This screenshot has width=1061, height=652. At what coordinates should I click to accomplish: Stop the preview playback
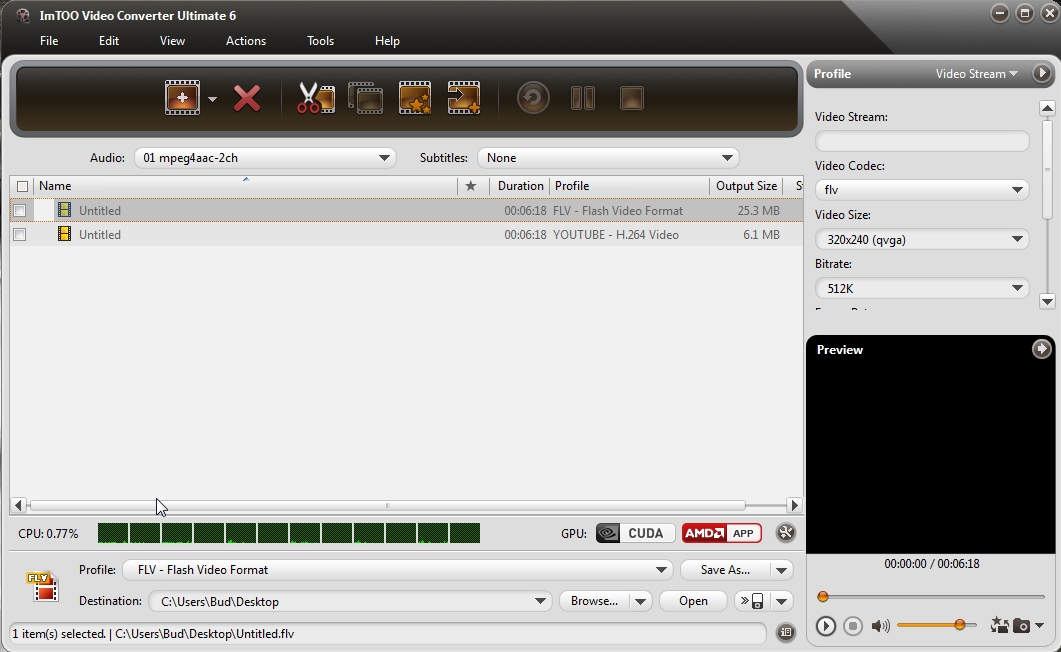coord(853,626)
